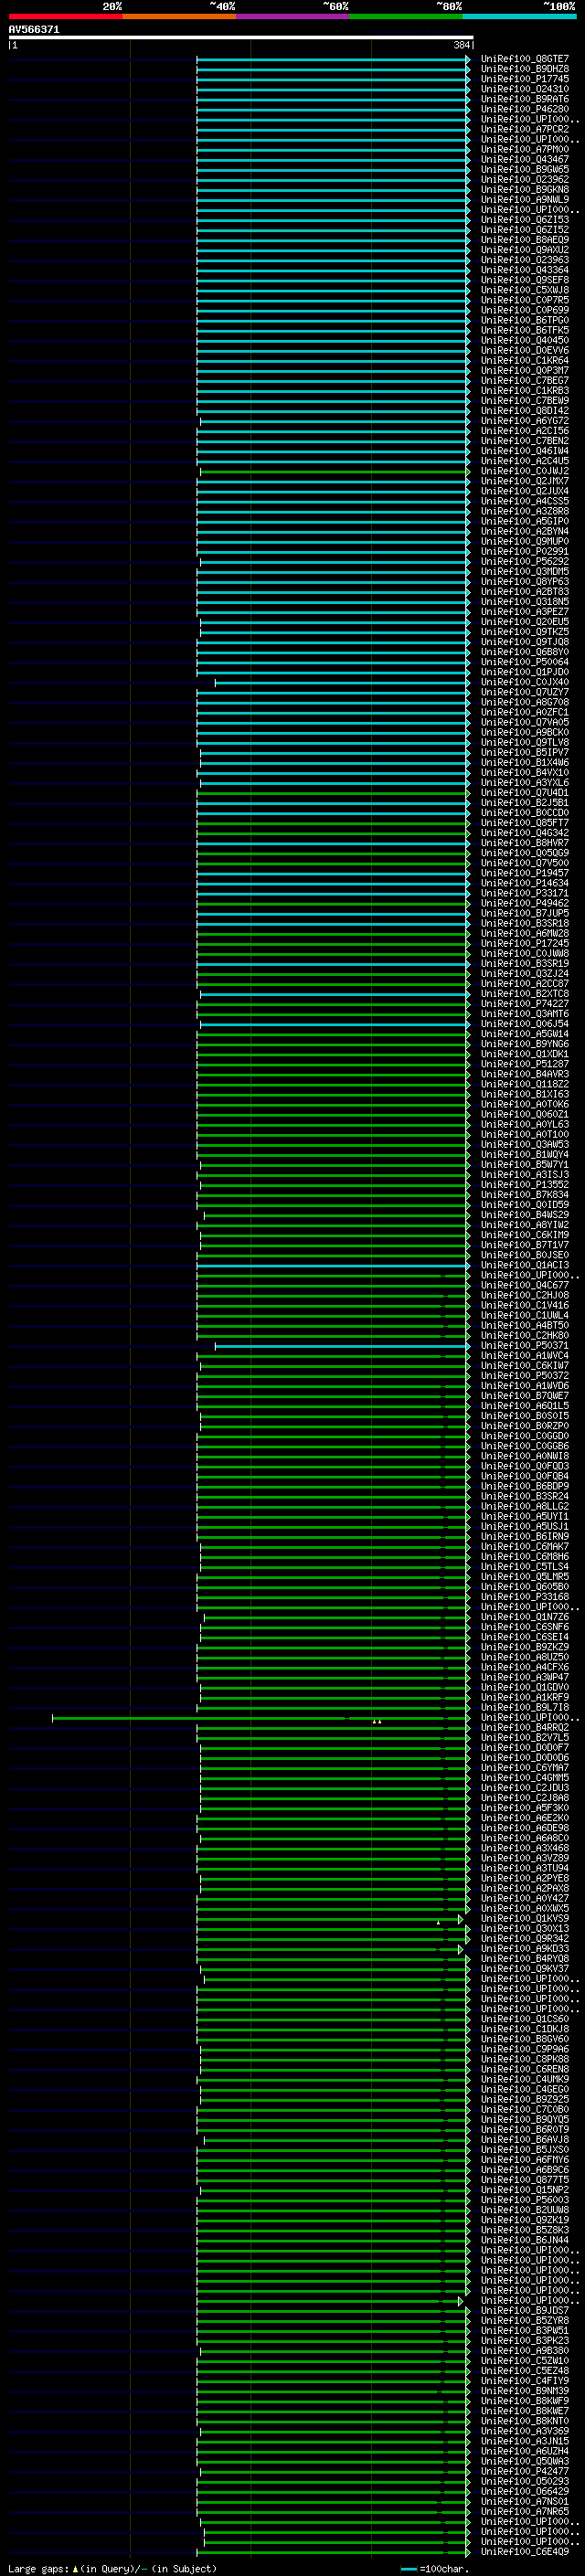Open hit UniRef100_B9DHZ8
This screenshot has height=2576, width=585.
click(525, 69)
